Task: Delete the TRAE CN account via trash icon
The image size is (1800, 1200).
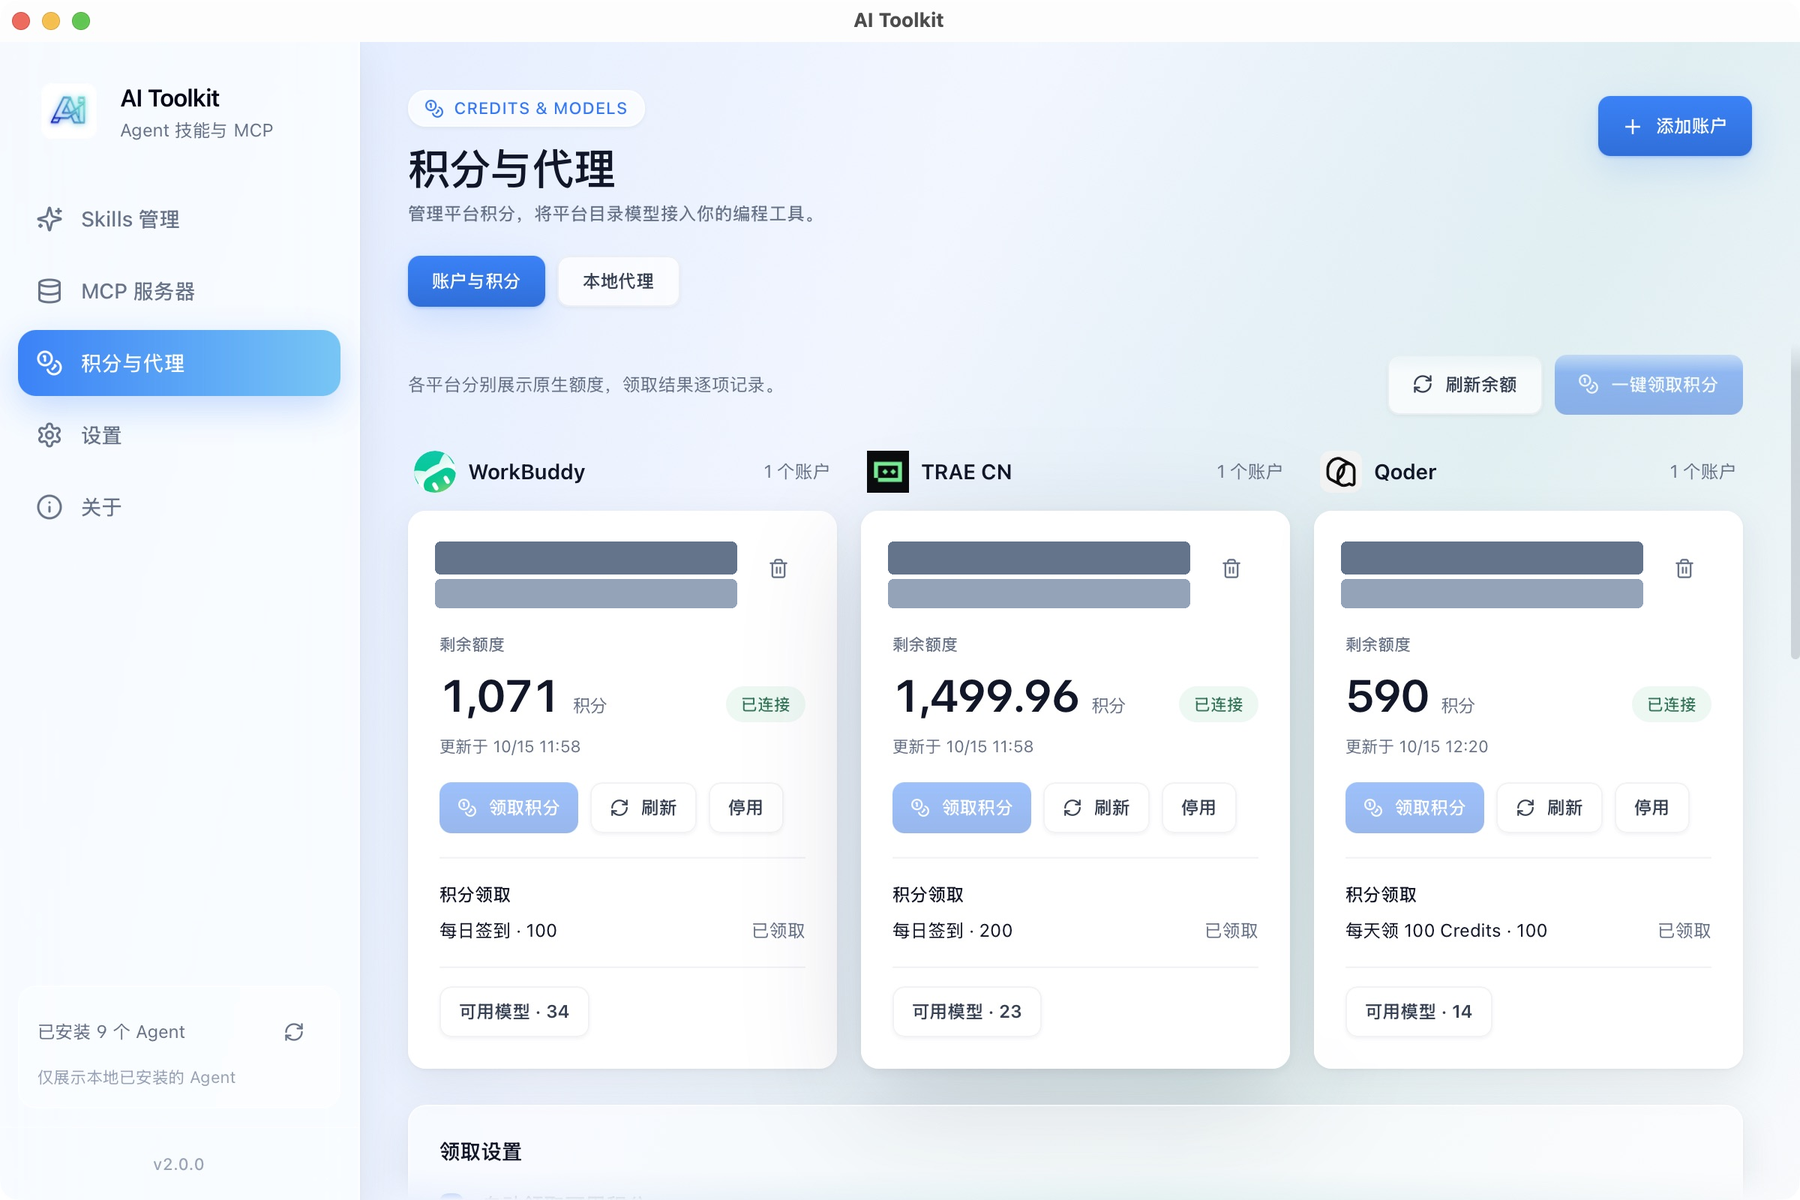Action: pyautogui.click(x=1231, y=569)
